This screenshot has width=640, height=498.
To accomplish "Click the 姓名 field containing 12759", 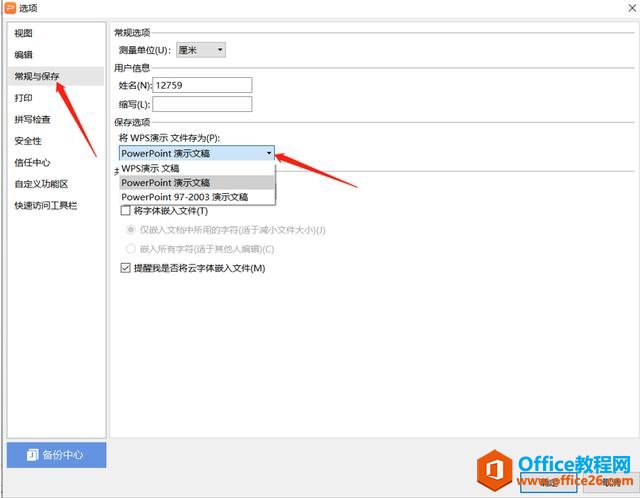I will pos(202,85).
